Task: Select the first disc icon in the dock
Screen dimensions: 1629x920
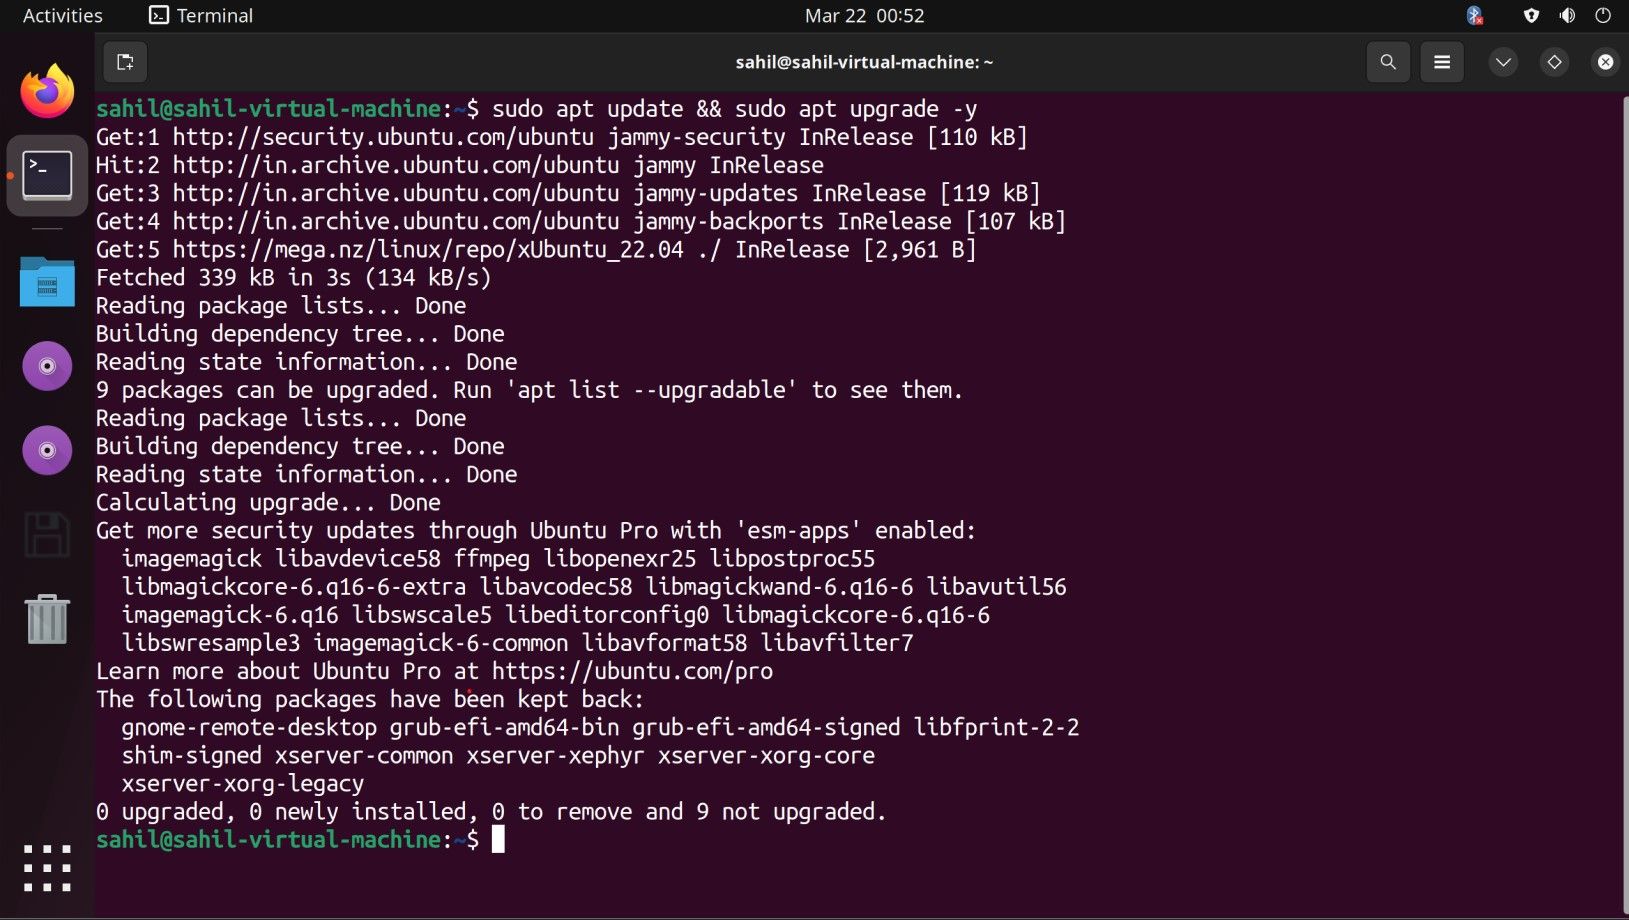Action: click(46, 366)
